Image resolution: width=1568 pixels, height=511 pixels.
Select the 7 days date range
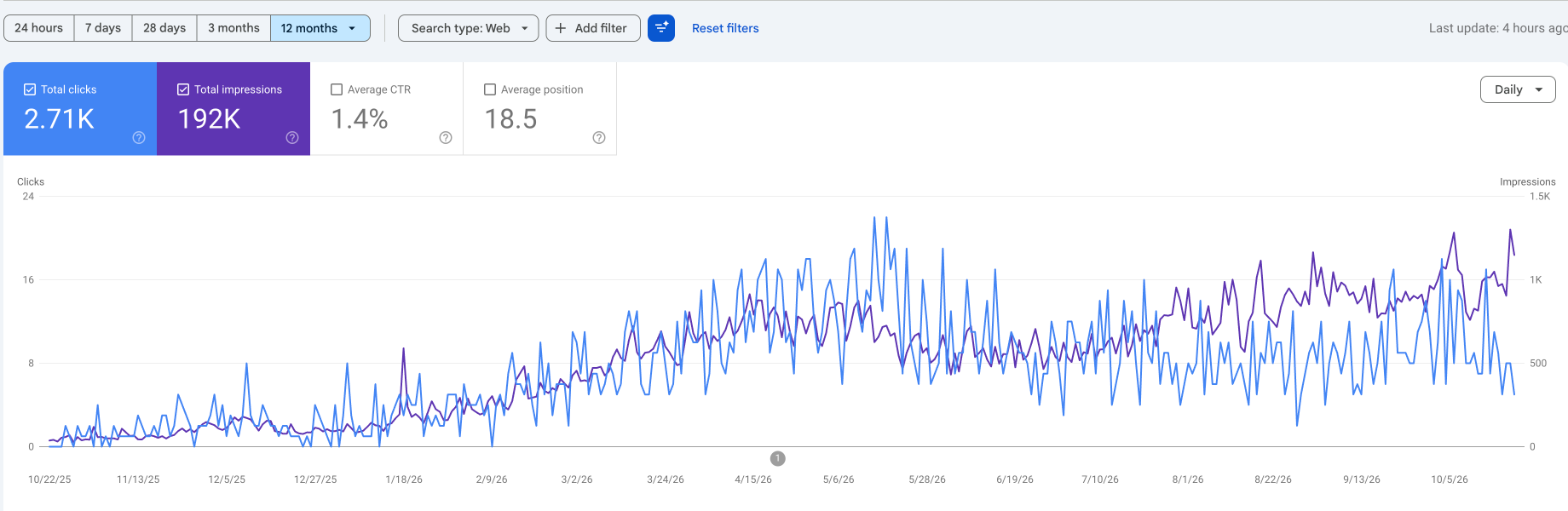click(103, 28)
